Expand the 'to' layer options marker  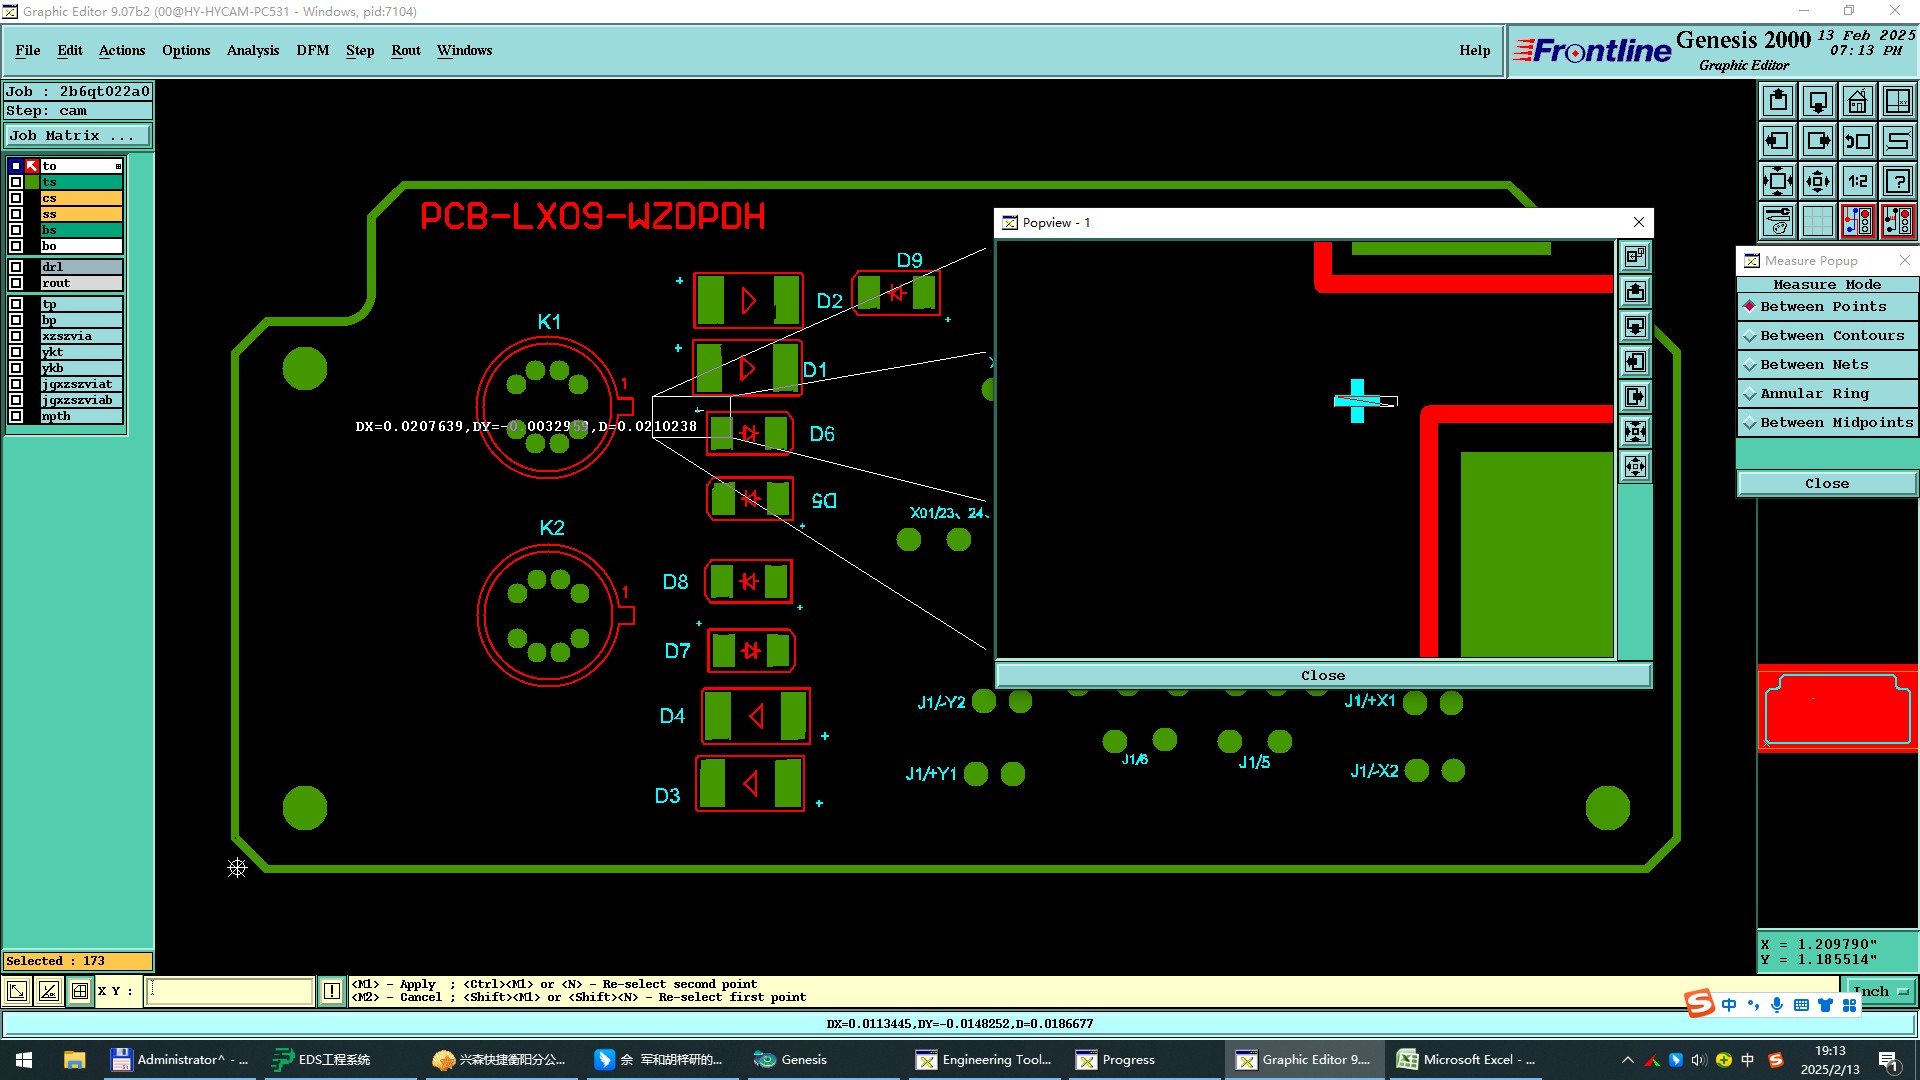[118, 166]
